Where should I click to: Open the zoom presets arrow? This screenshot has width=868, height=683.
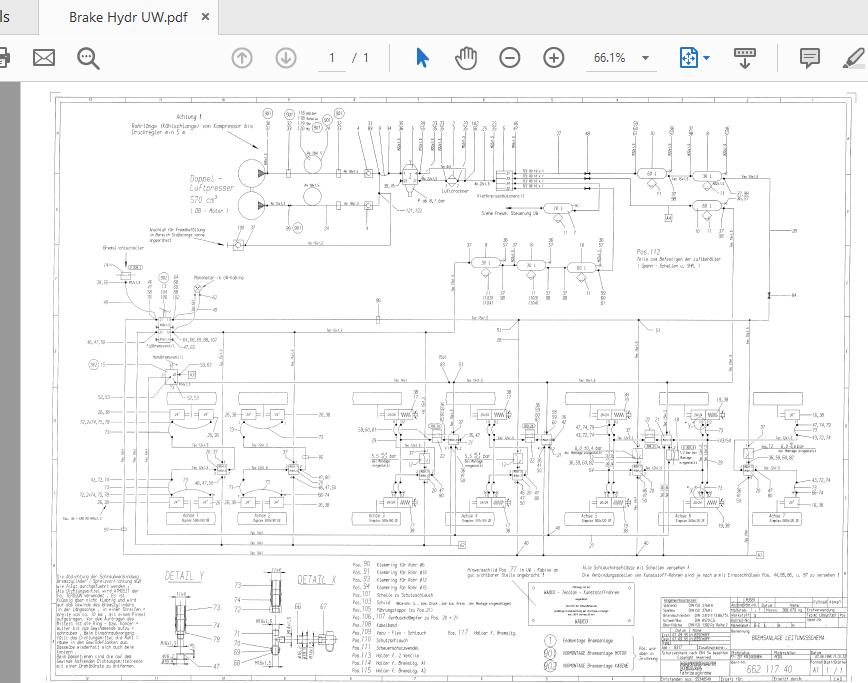click(x=646, y=57)
